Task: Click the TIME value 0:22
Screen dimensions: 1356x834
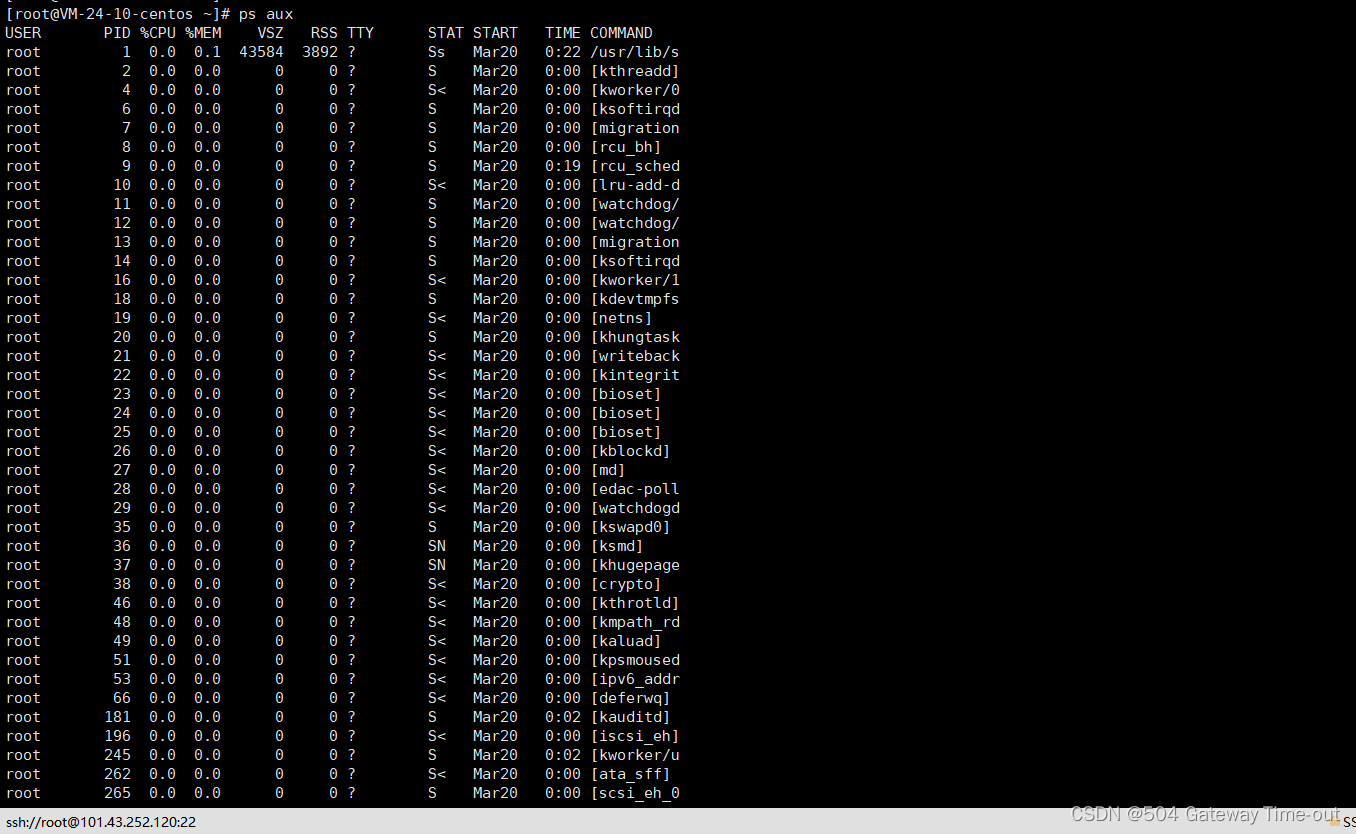Action: coord(563,52)
